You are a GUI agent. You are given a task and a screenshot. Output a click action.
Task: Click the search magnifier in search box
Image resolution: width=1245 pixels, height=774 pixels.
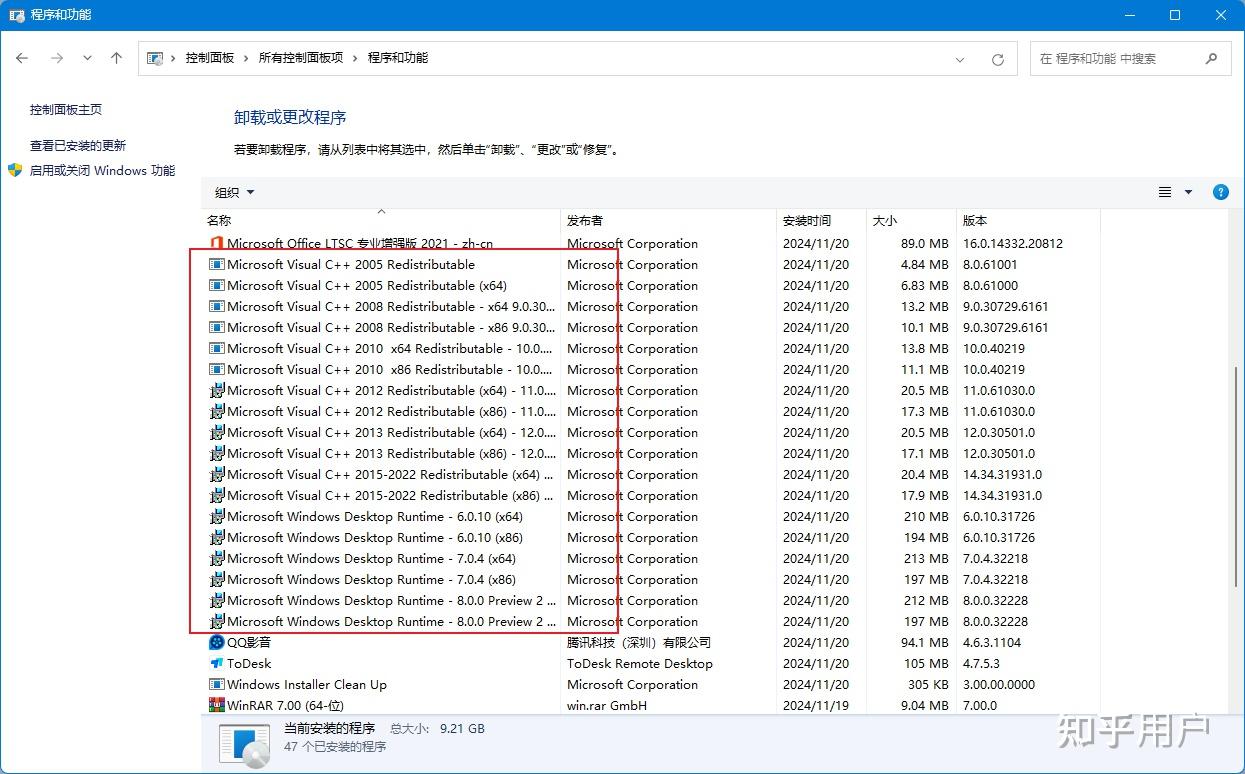[x=1210, y=58]
